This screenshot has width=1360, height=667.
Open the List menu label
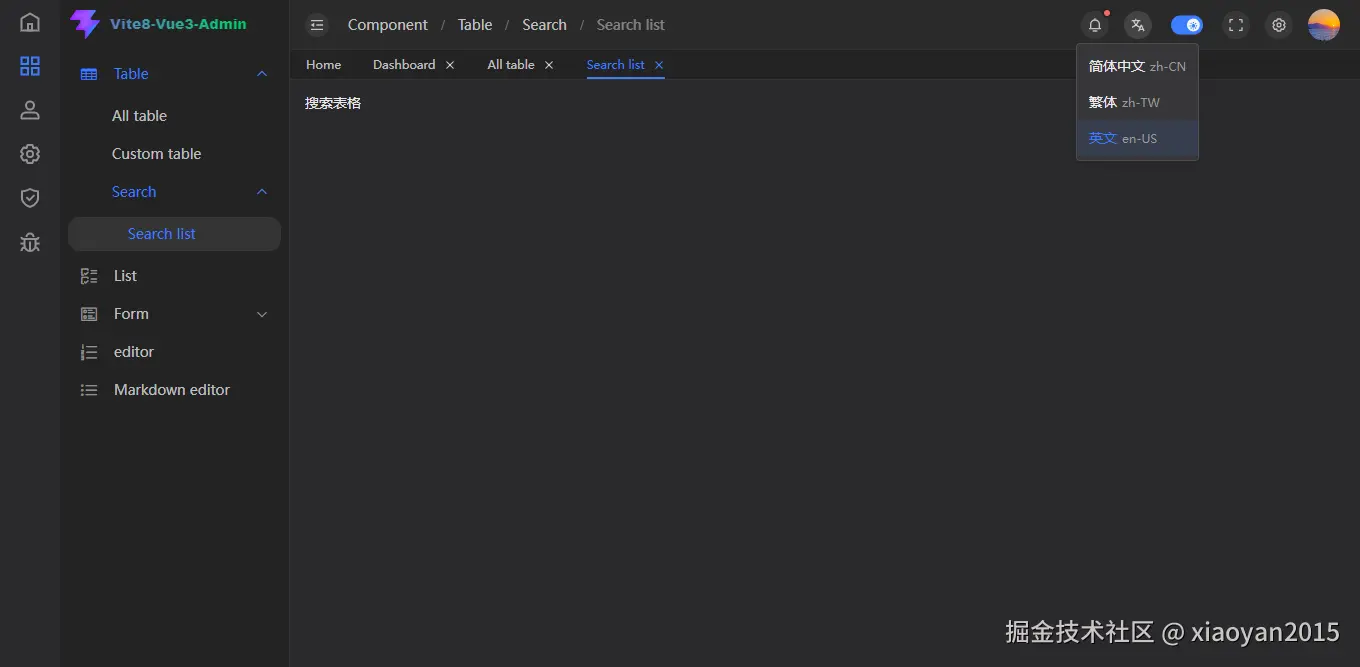click(125, 276)
